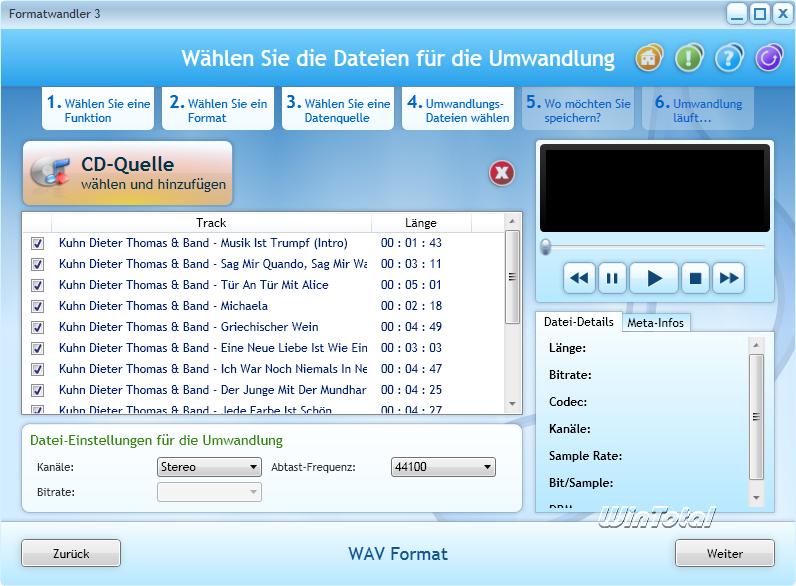This screenshot has width=796, height=586.
Task: Maximize the Formatwandler 3 window
Action: pyautogui.click(x=759, y=14)
